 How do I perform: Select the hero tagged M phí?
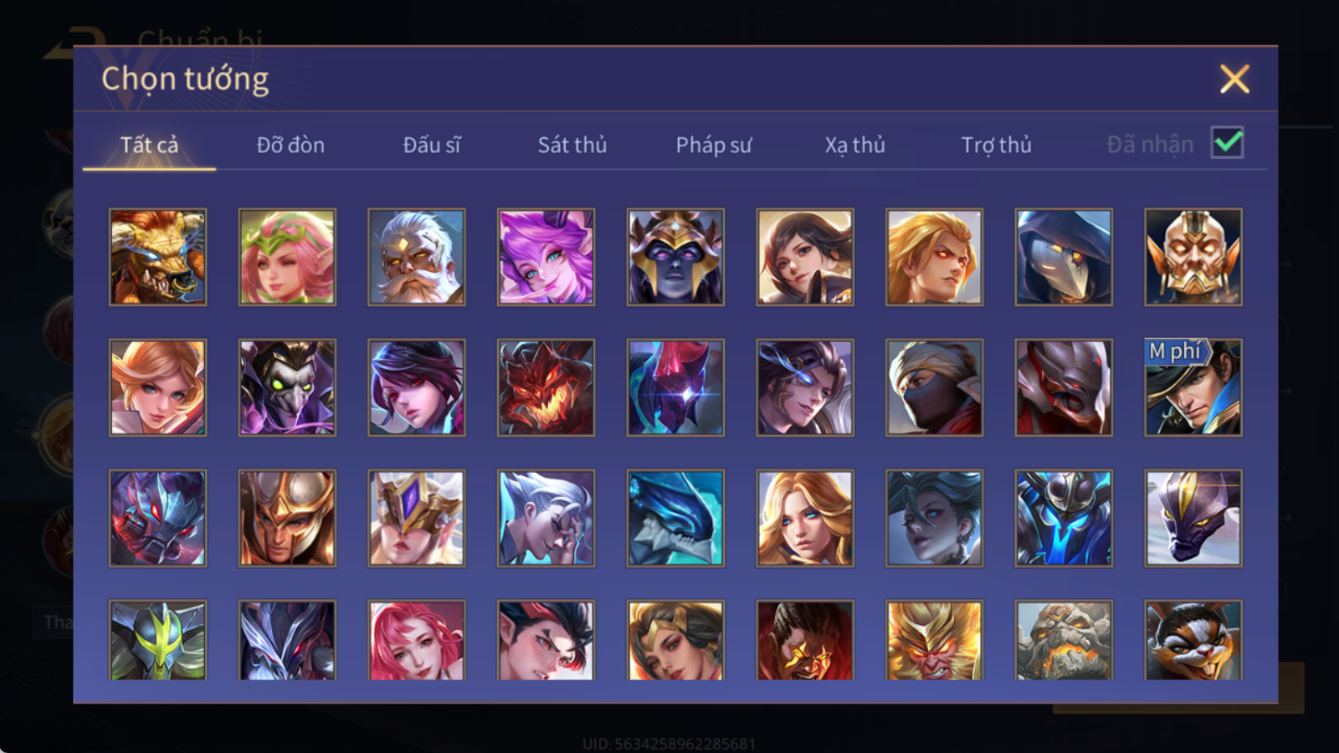click(1194, 388)
